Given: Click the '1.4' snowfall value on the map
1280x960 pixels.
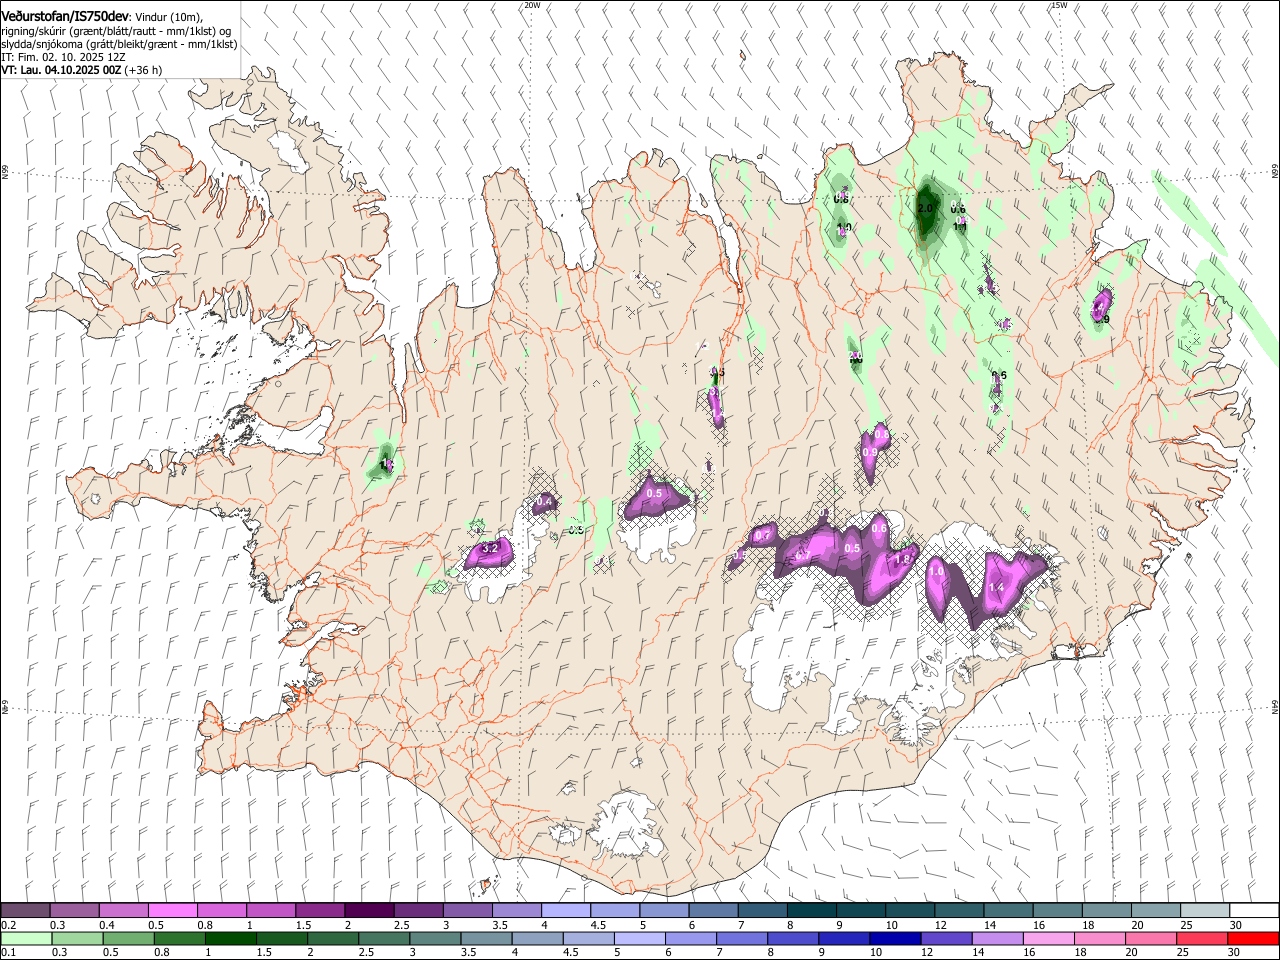Looking at the screenshot, I should click(996, 588).
